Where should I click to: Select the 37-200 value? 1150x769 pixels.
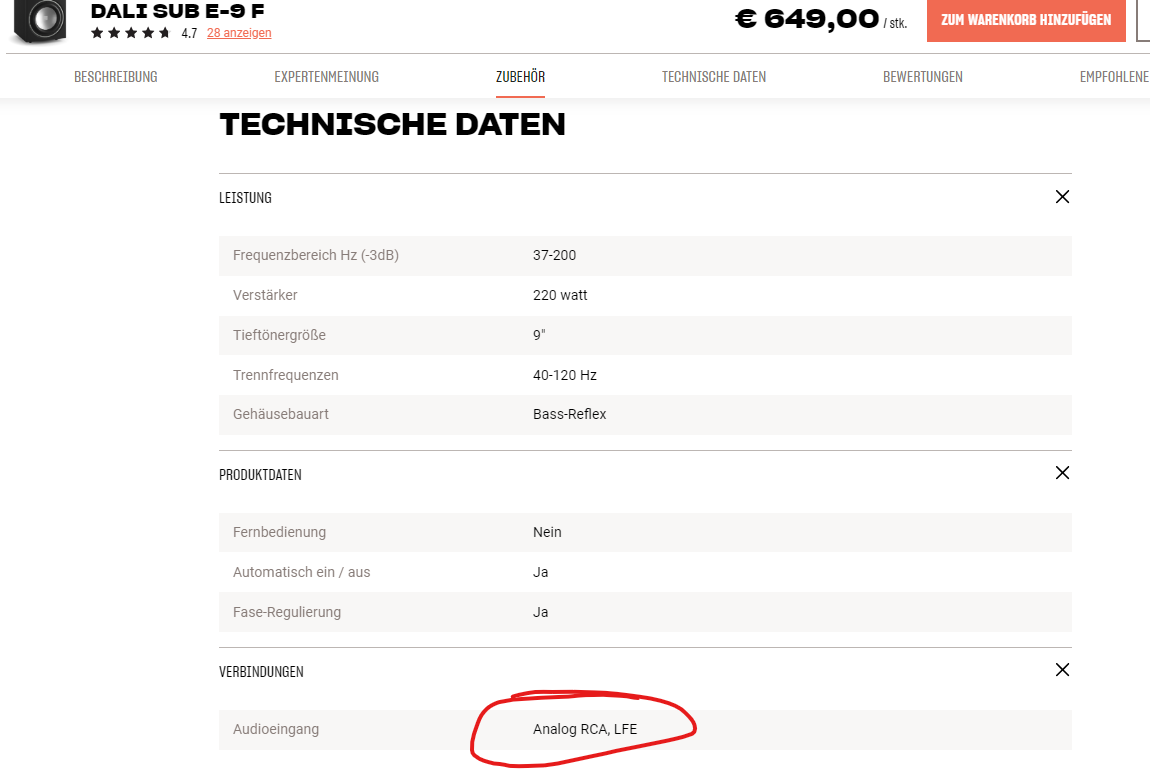[554, 255]
